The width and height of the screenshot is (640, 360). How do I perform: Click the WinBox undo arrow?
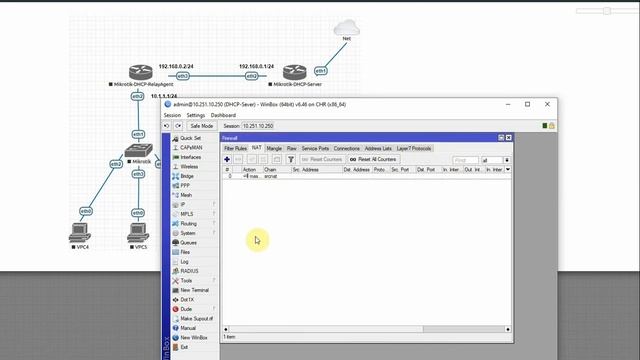167,126
